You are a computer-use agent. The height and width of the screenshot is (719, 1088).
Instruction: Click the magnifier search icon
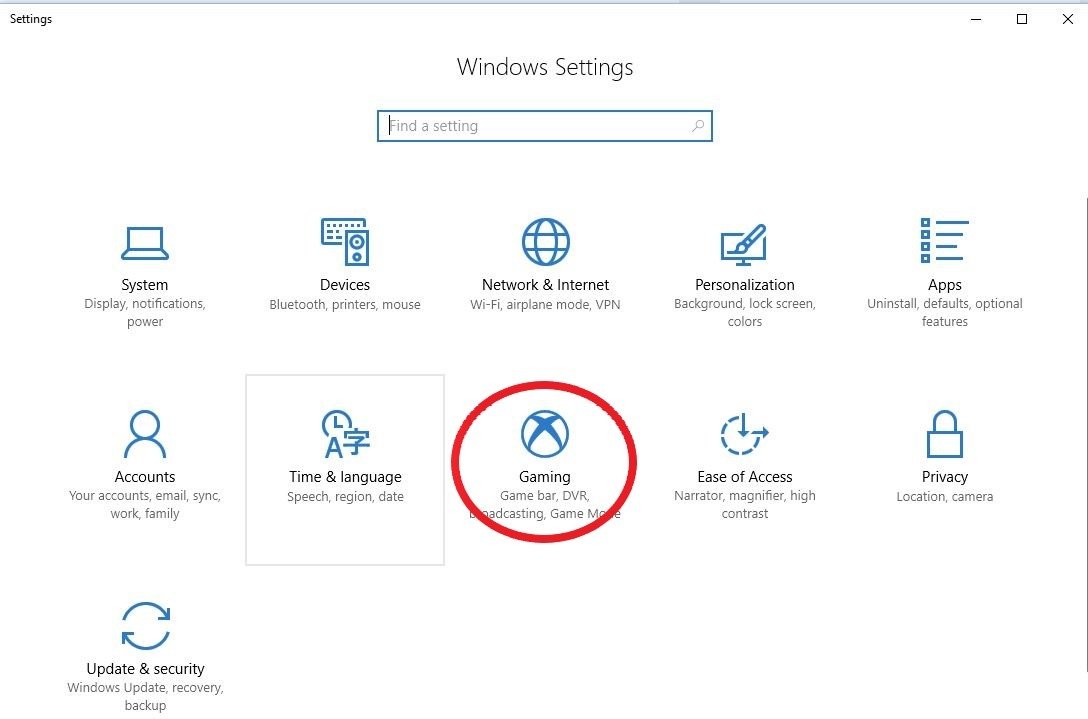tap(698, 126)
